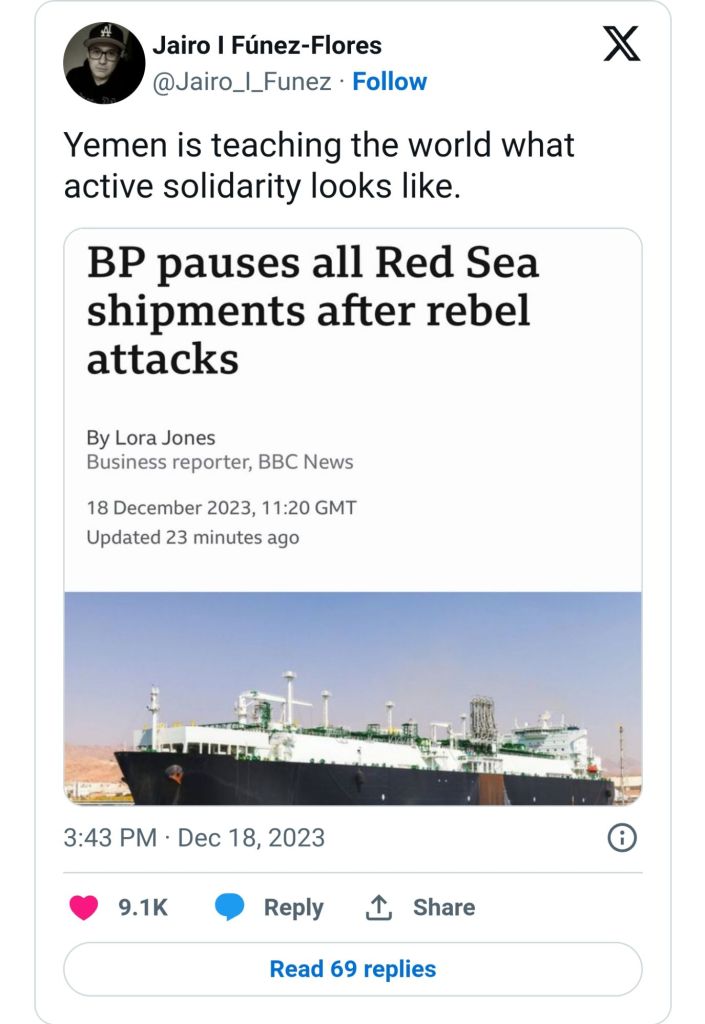Viewport: 705px width, 1024px height.
Task: Follow Jairo I Fúnez-Flores
Action: pos(389,82)
